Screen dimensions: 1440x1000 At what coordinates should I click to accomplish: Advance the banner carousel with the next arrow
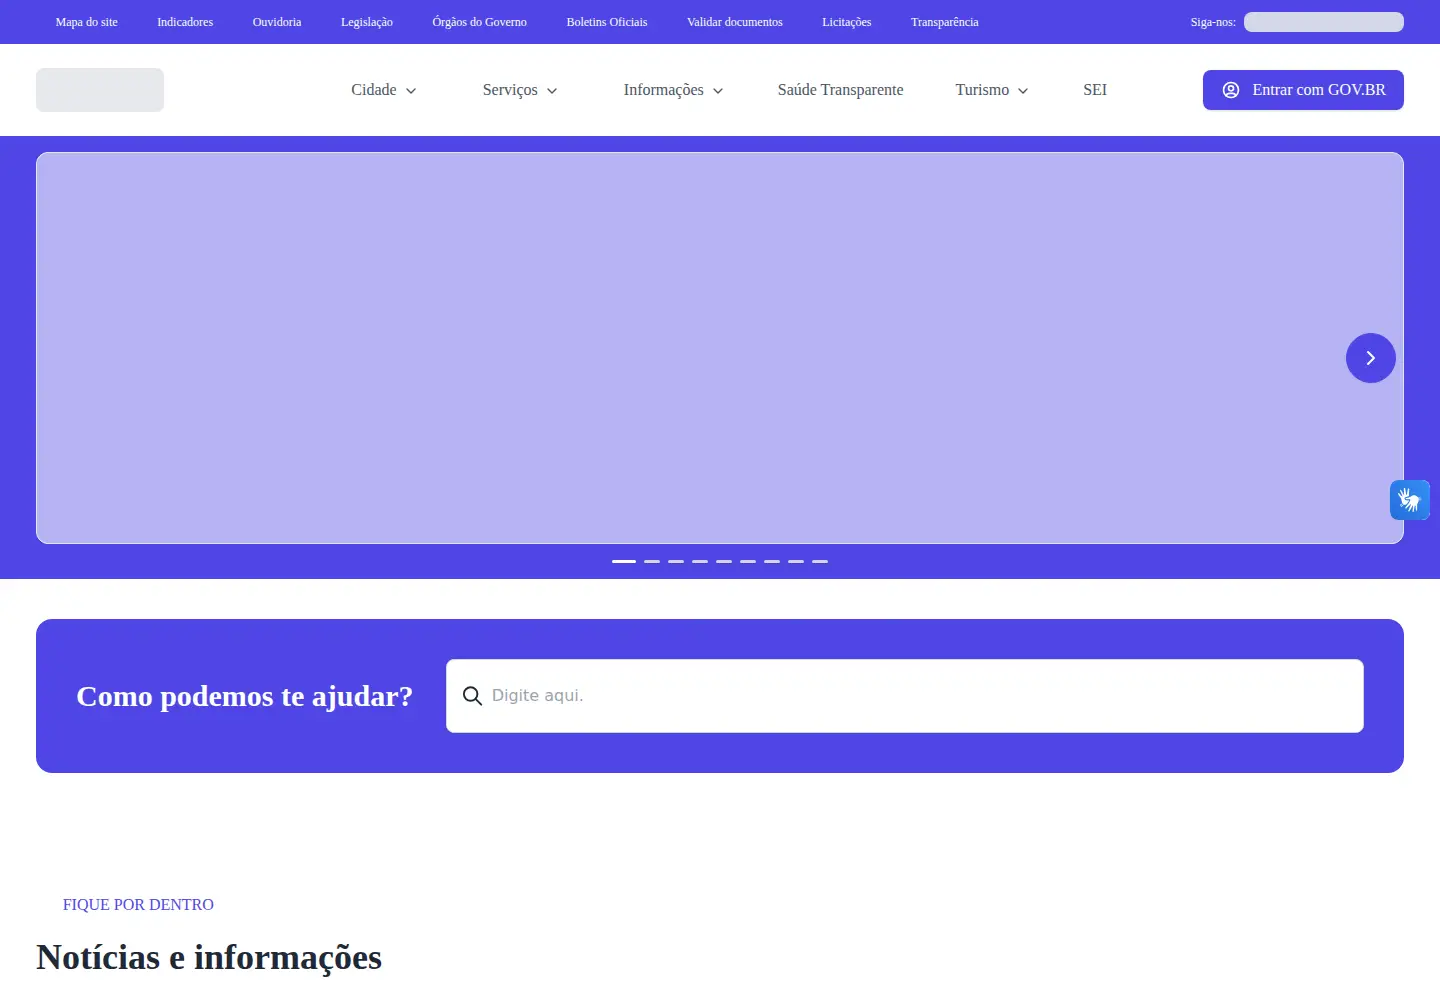click(1371, 358)
